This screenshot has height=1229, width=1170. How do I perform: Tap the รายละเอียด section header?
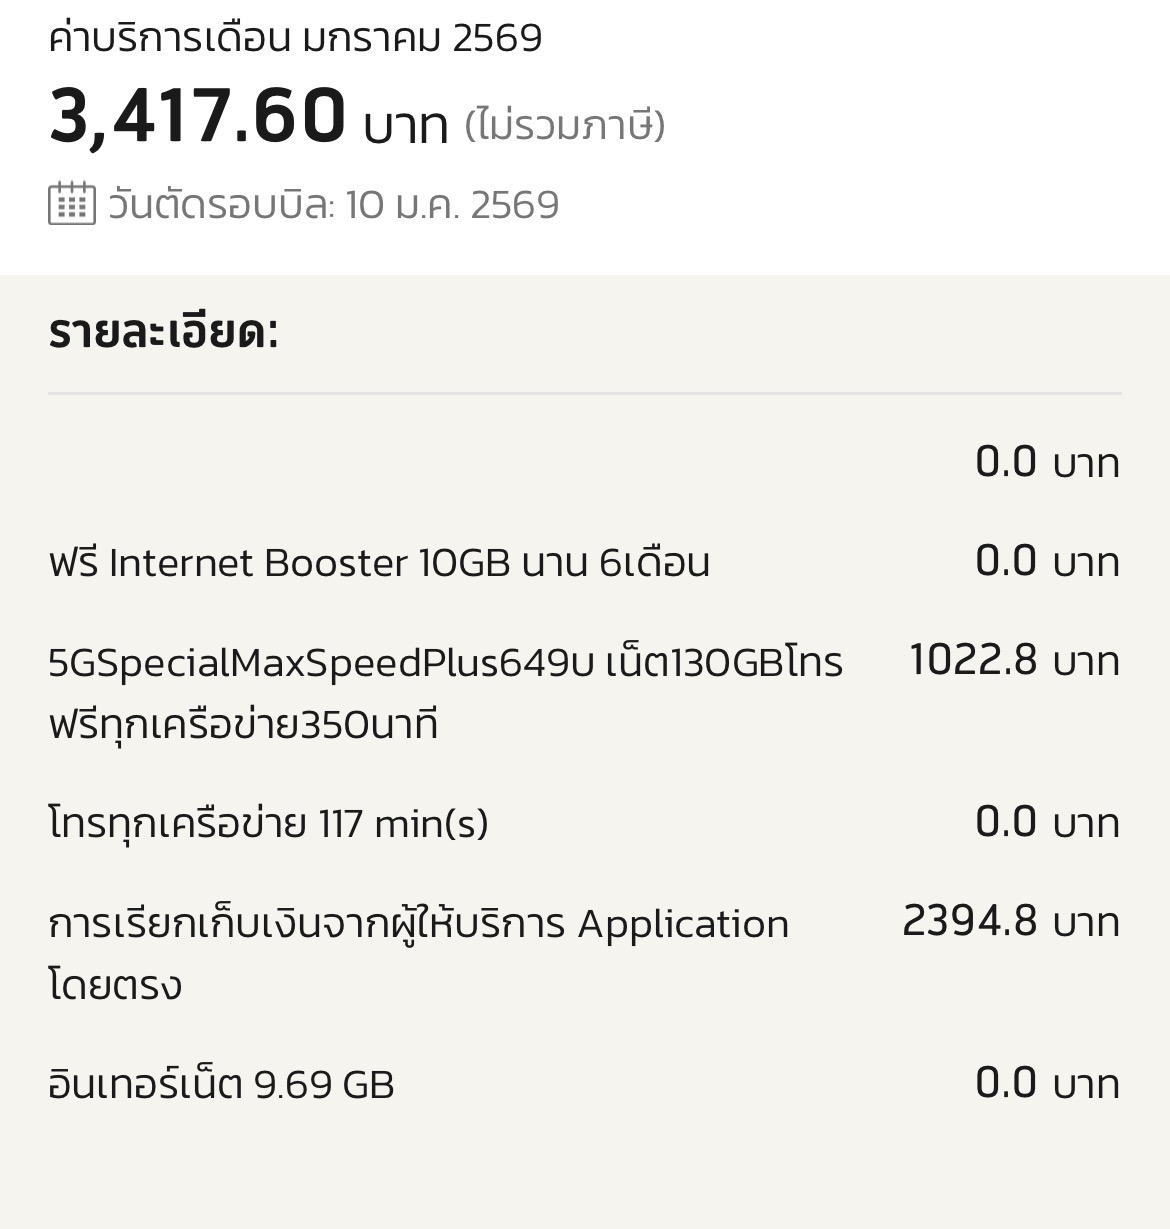point(163,332)
